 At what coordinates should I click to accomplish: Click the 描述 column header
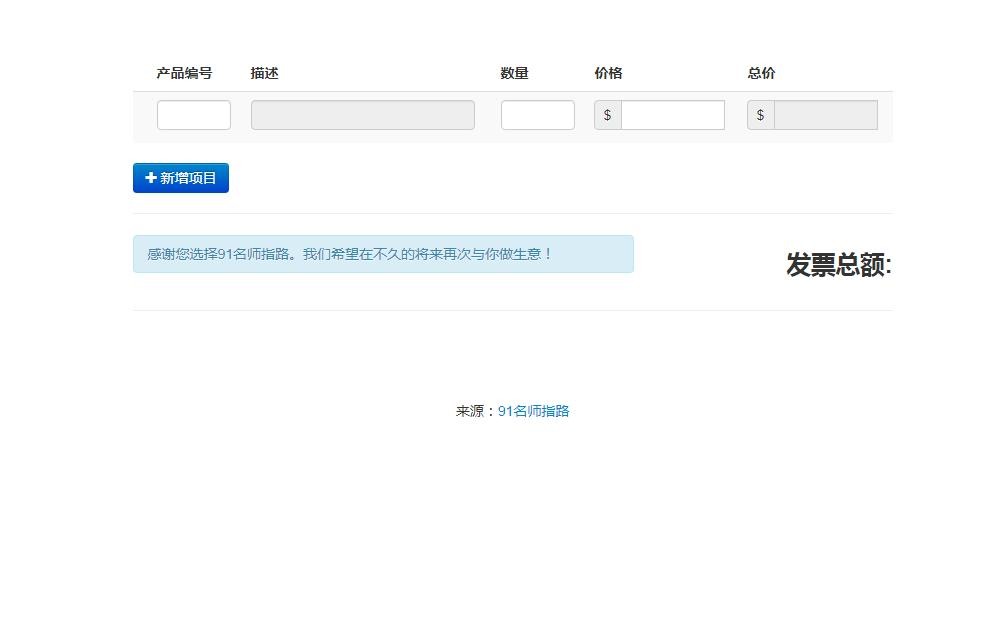pos(265,73)
